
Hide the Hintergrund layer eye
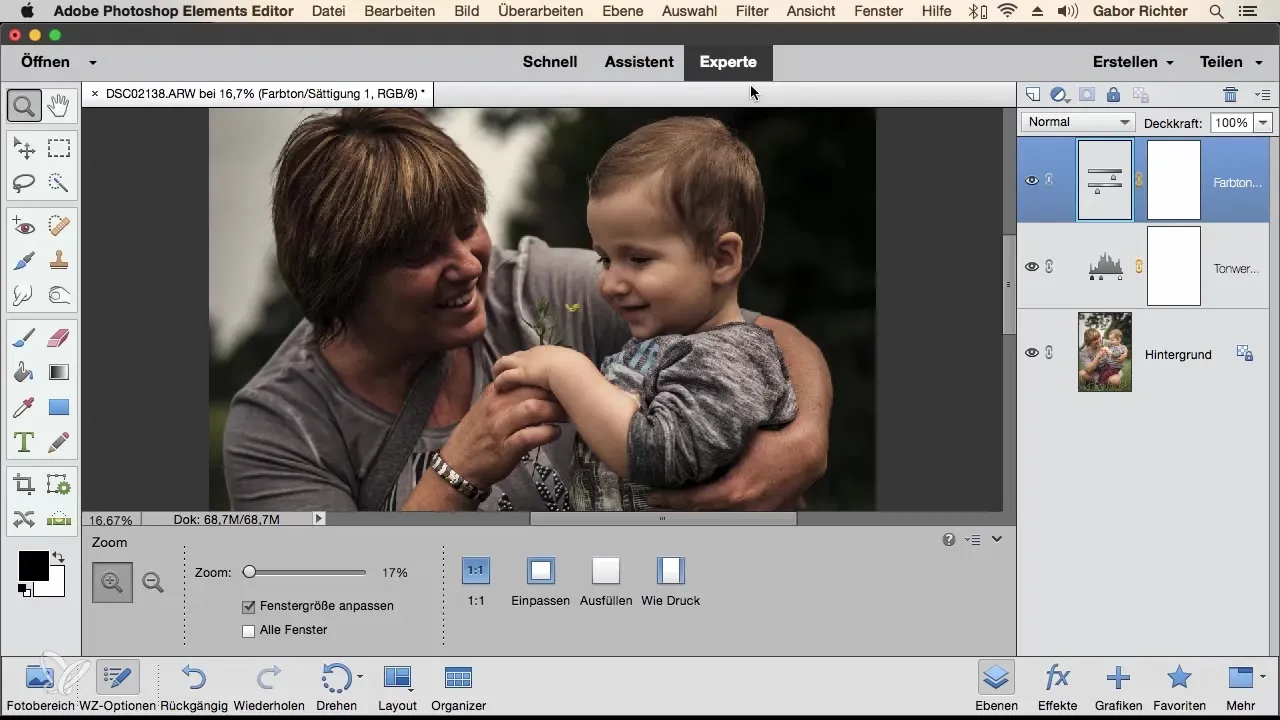1032,352
